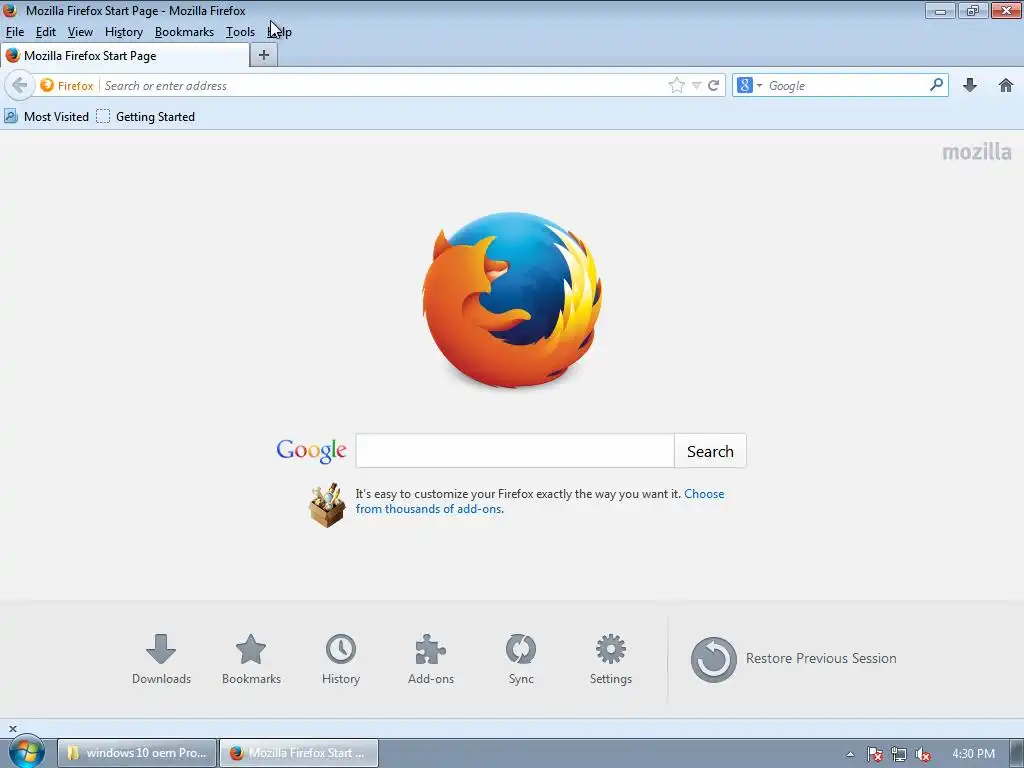Click the network tray icon
The image size is (1024, 768).
click(x=899, y=754)
